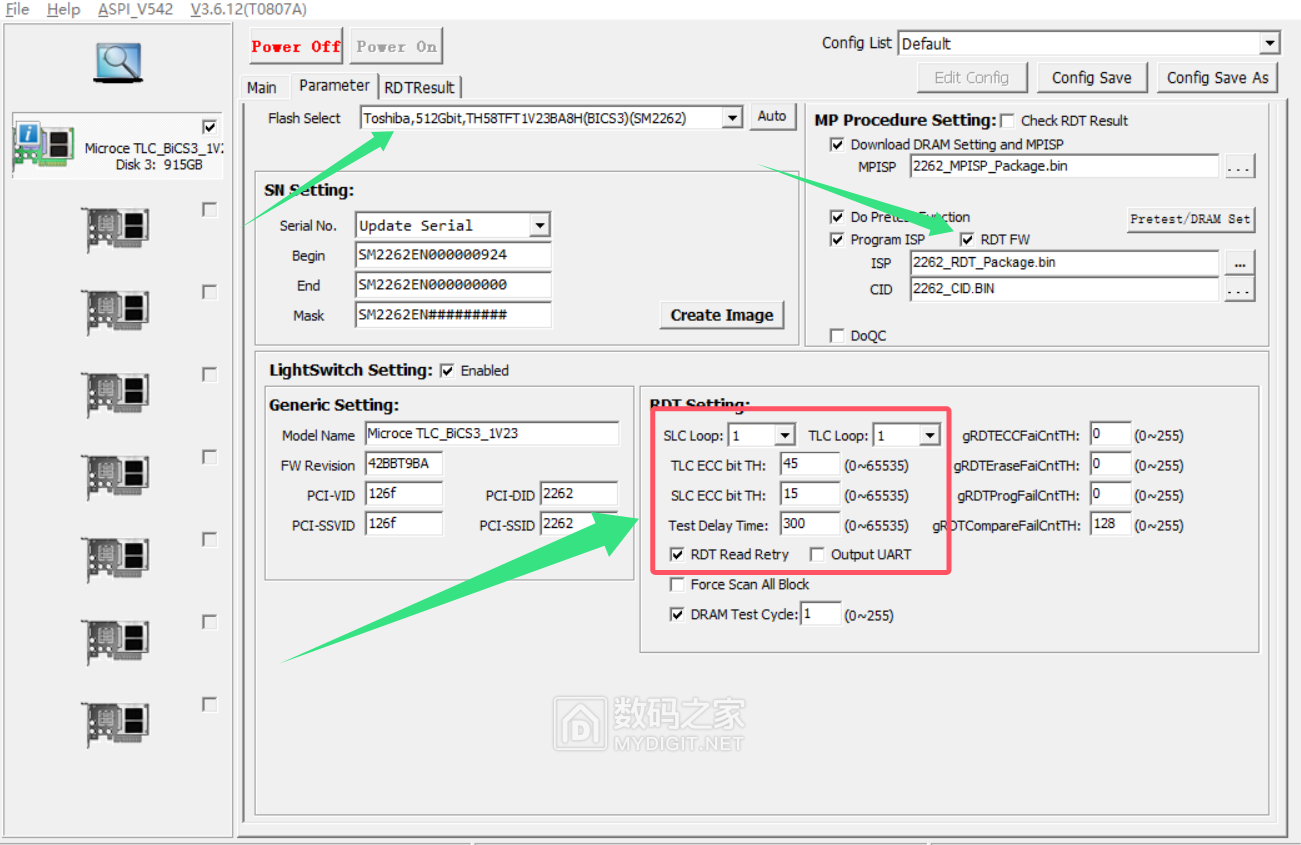Click the CID file path field
This screenshot has height=845, width=1301.
pyautogui.click(x=1064, y=289)
